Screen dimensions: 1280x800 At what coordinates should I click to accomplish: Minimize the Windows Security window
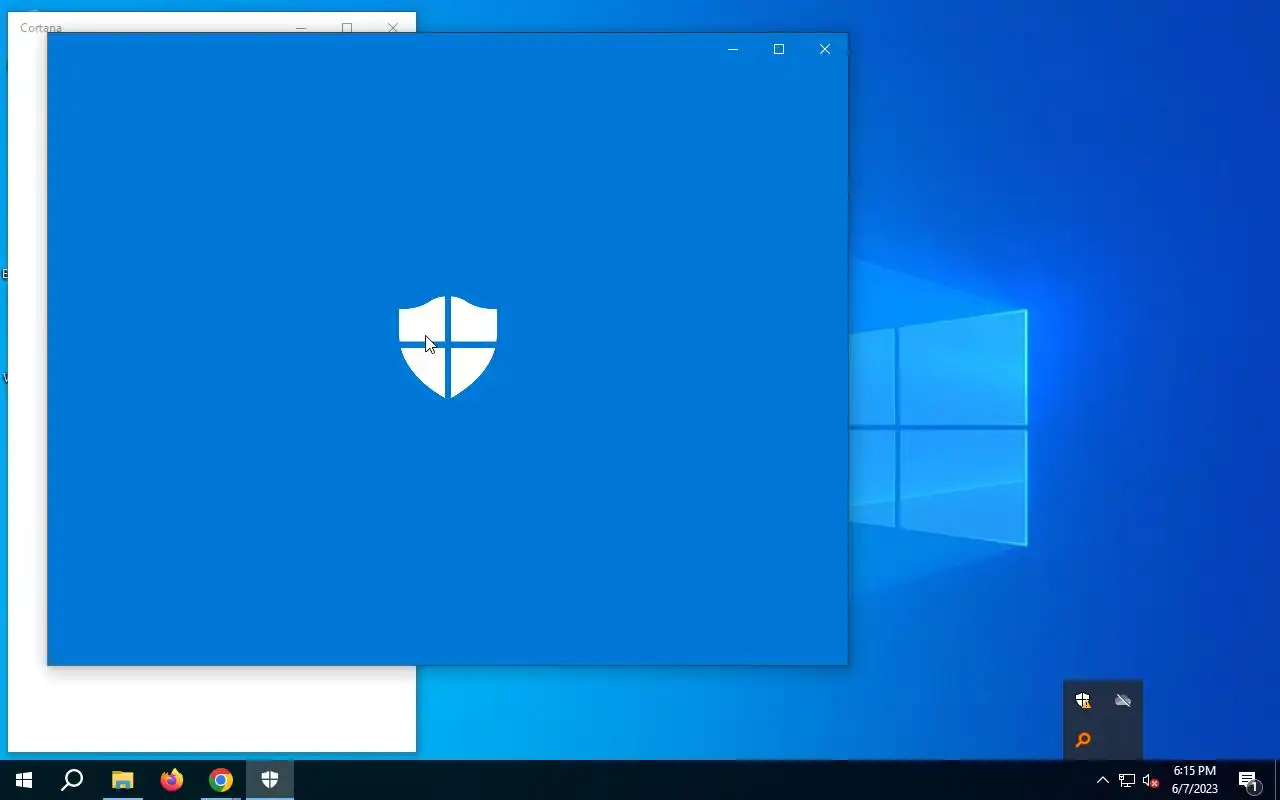pos(733,49)
